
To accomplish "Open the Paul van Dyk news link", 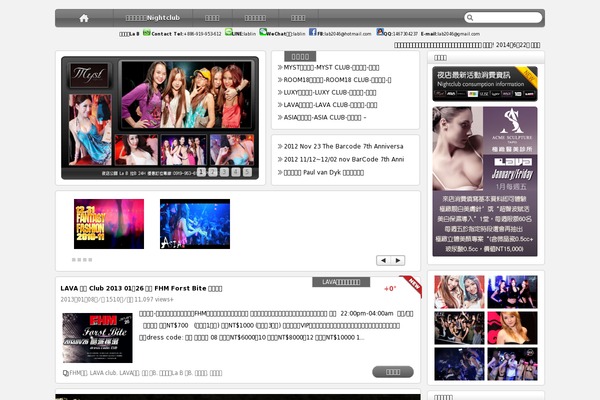I will (x=324, y=173).
